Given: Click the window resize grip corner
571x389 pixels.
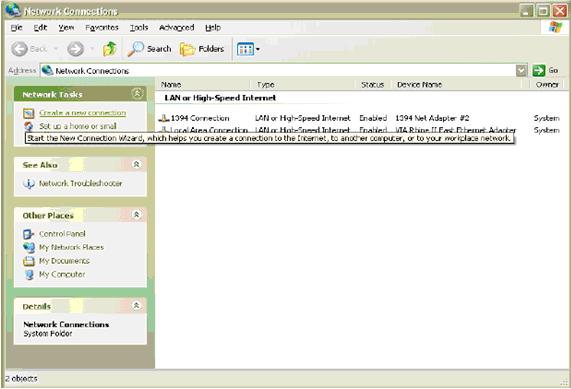Looking at the screenshot, I should coord(564,382).
